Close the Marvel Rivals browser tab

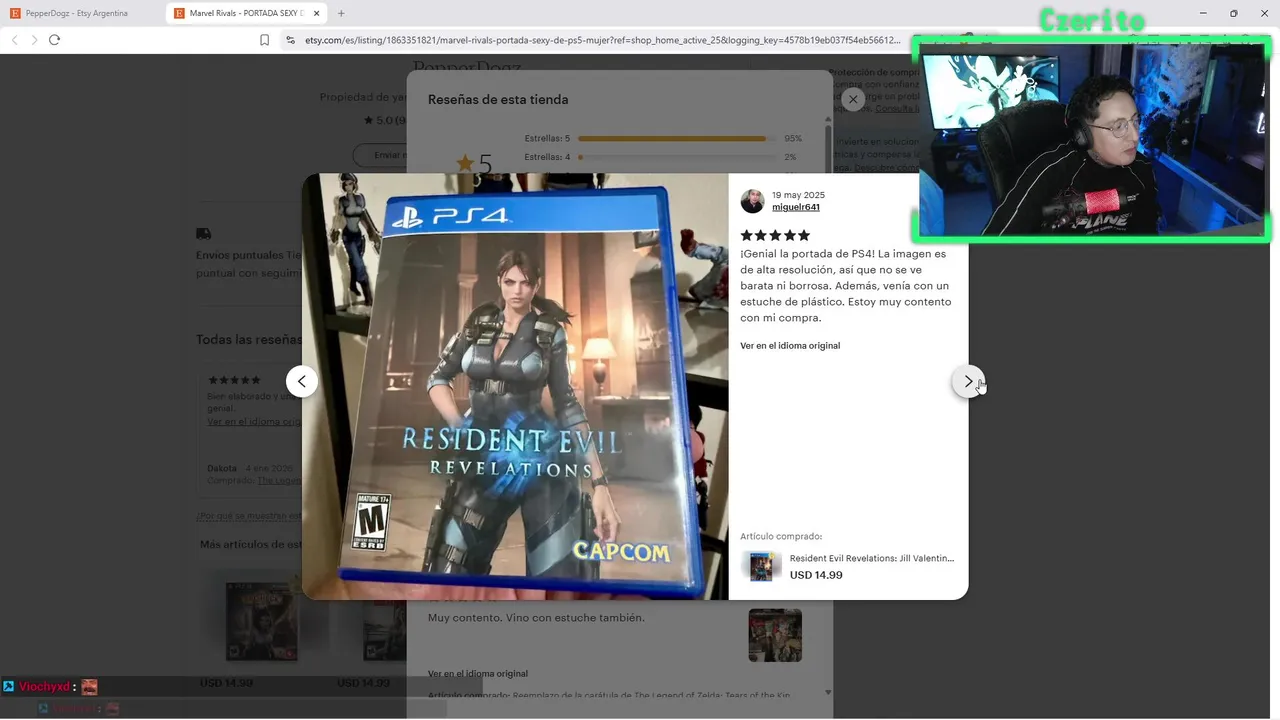(x=317, y=13)
